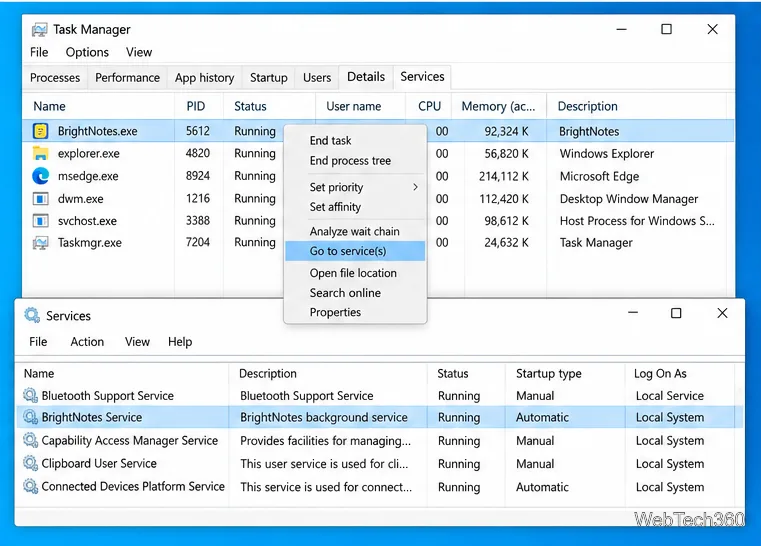Choose End process tree

[350, 161]
